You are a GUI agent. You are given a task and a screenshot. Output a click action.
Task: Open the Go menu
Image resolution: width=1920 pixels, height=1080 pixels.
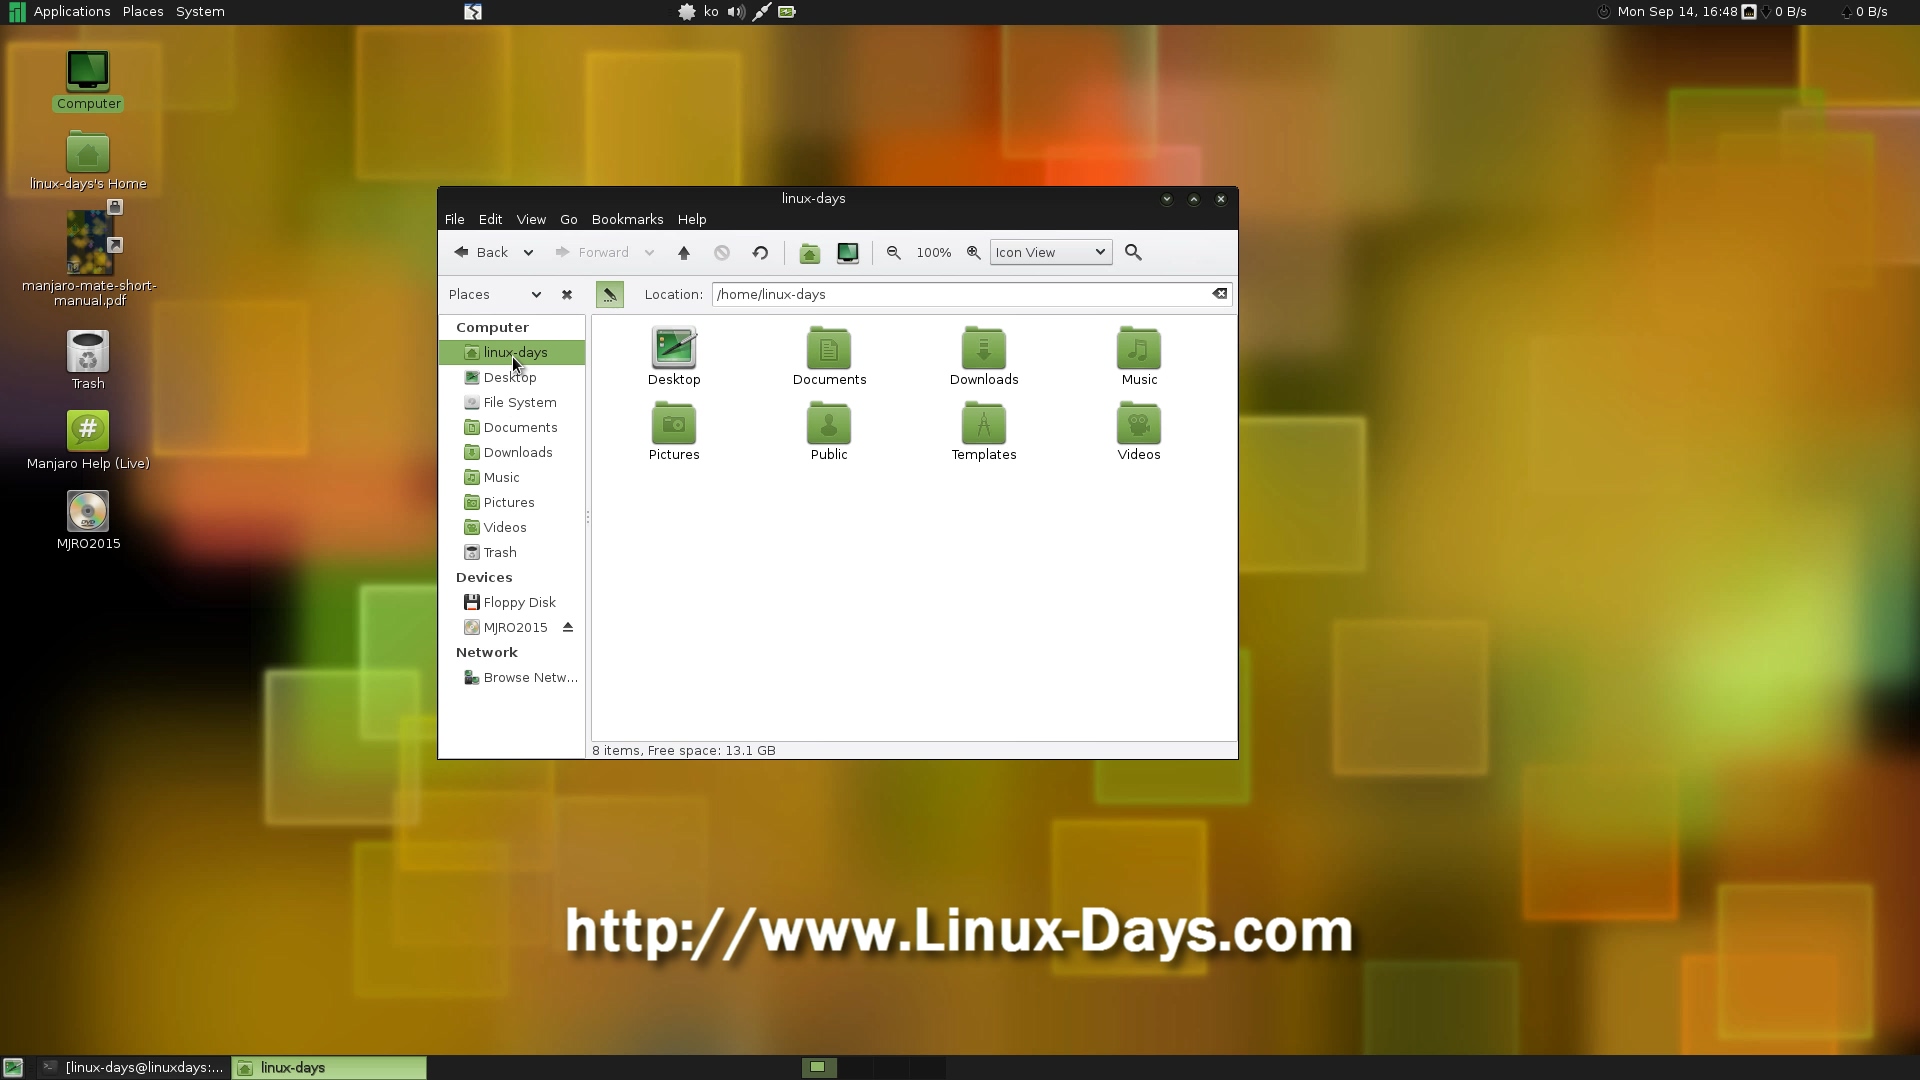(569, 220)
